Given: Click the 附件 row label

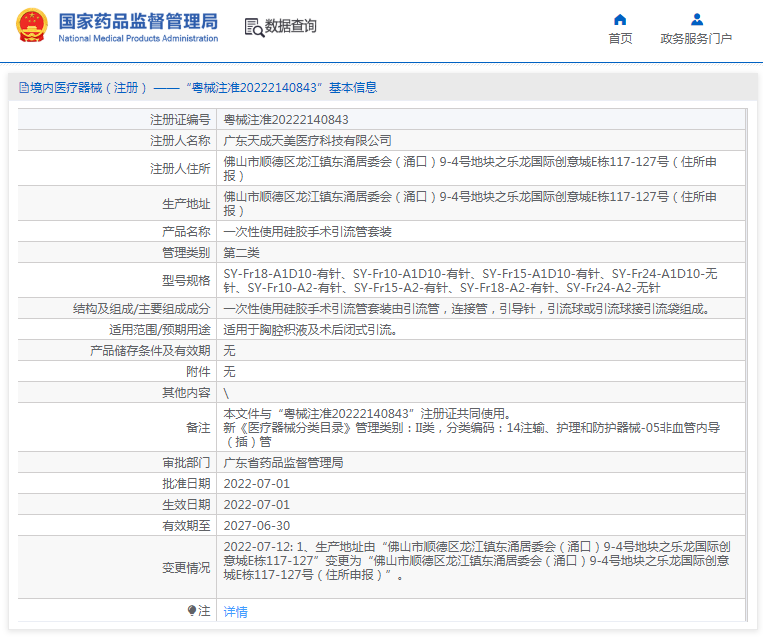Looking at the screenshot, I should (x=198, y=371).
